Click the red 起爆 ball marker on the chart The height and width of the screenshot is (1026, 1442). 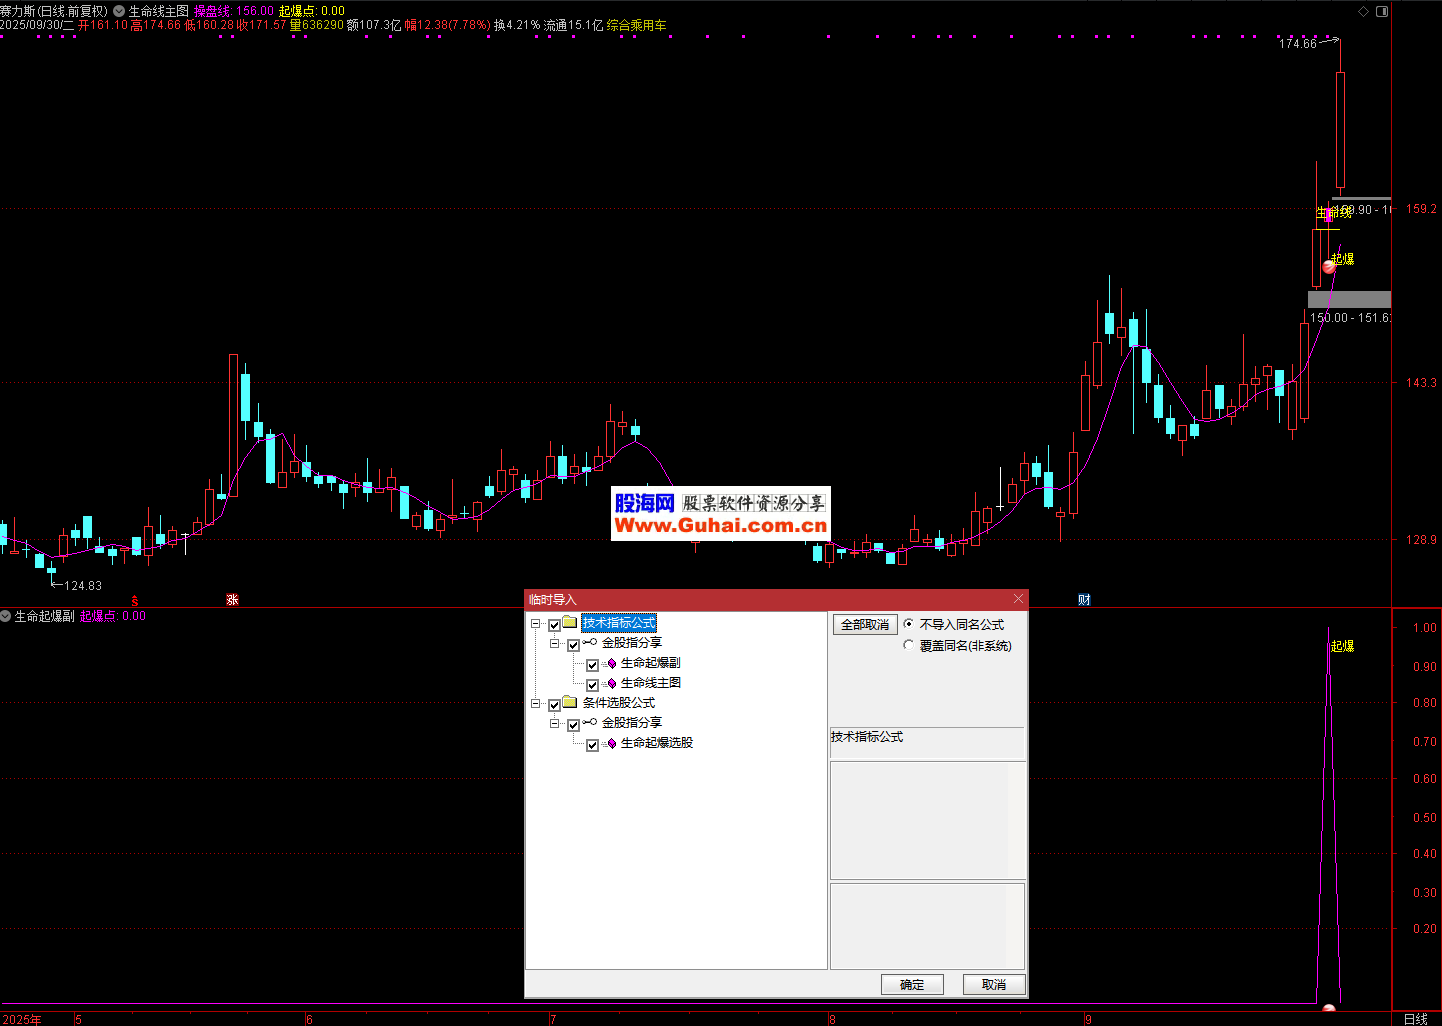(1329, 266)
